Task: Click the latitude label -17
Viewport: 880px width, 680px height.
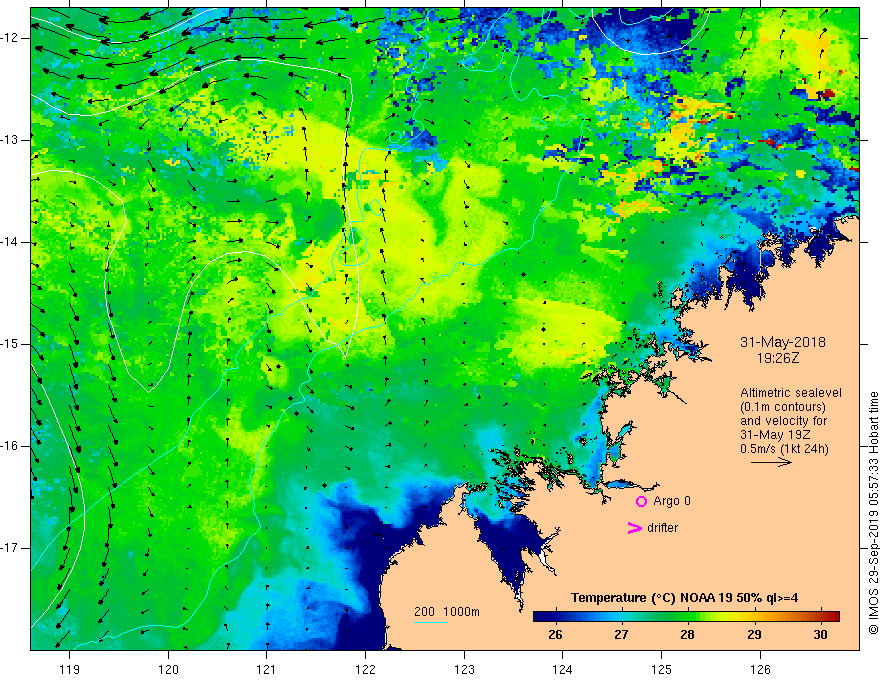Action: pyautogui.click(x=11, y=548)
